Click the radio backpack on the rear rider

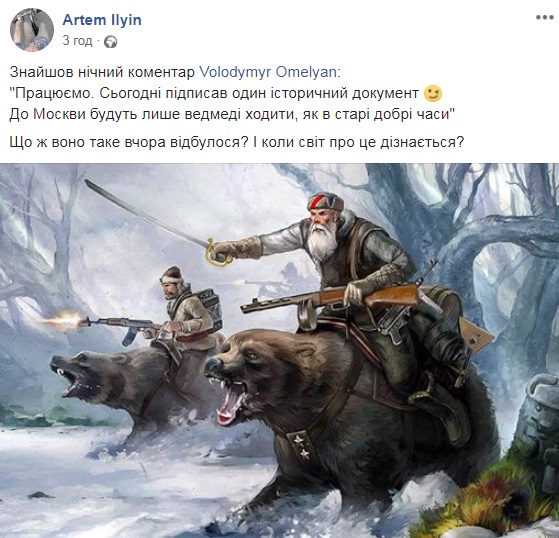pyautogui.click(x=210, y=308)
